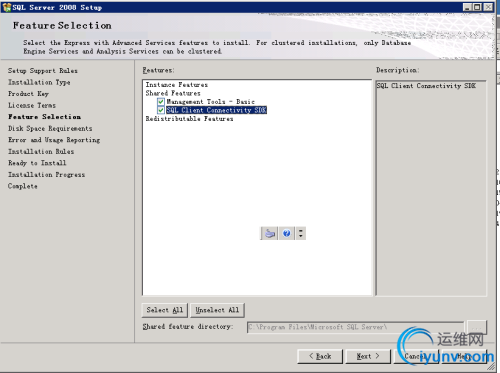Select the Redistributable Features node
Screen dimensions: 500x373
(189, 119)
